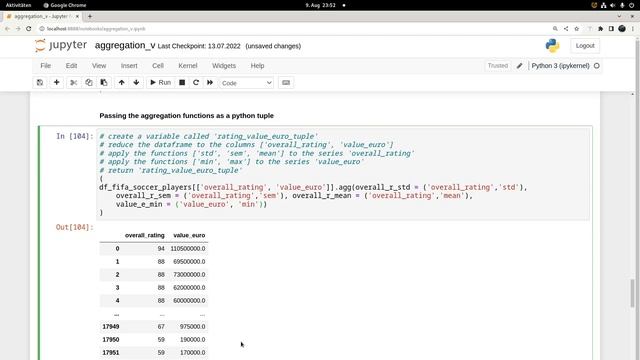
Task: Save notebook with the save and checkpoint icon
Action: 40,82
